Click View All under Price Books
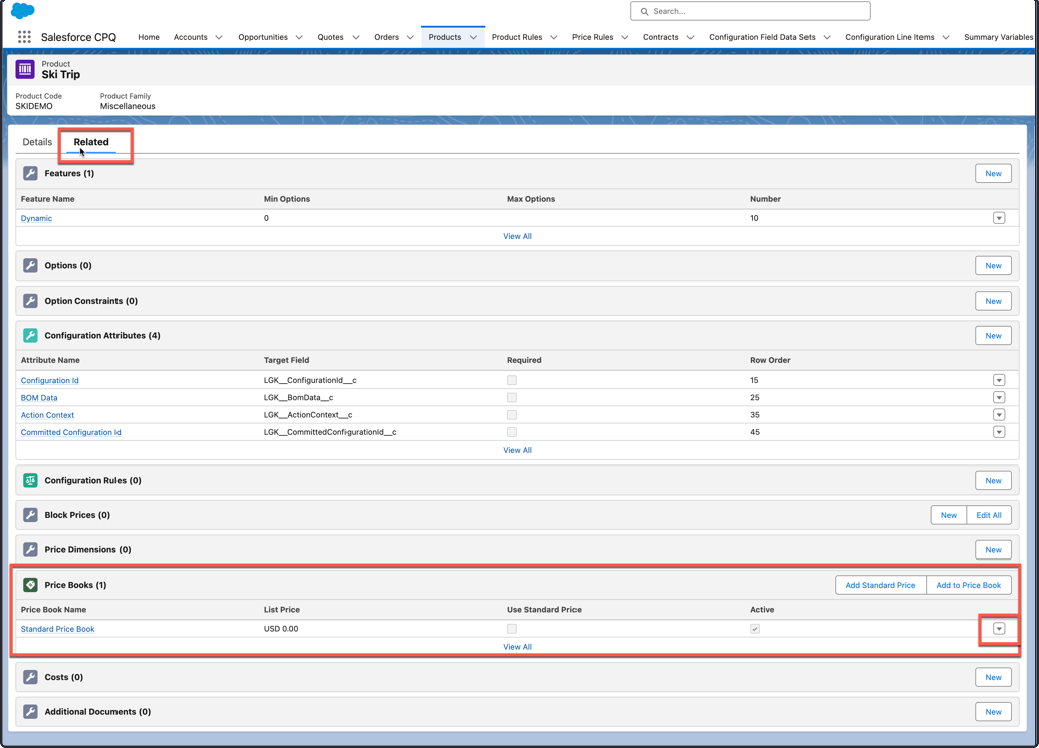This screenshot has width=1039, height=748. tap(518, 647)
